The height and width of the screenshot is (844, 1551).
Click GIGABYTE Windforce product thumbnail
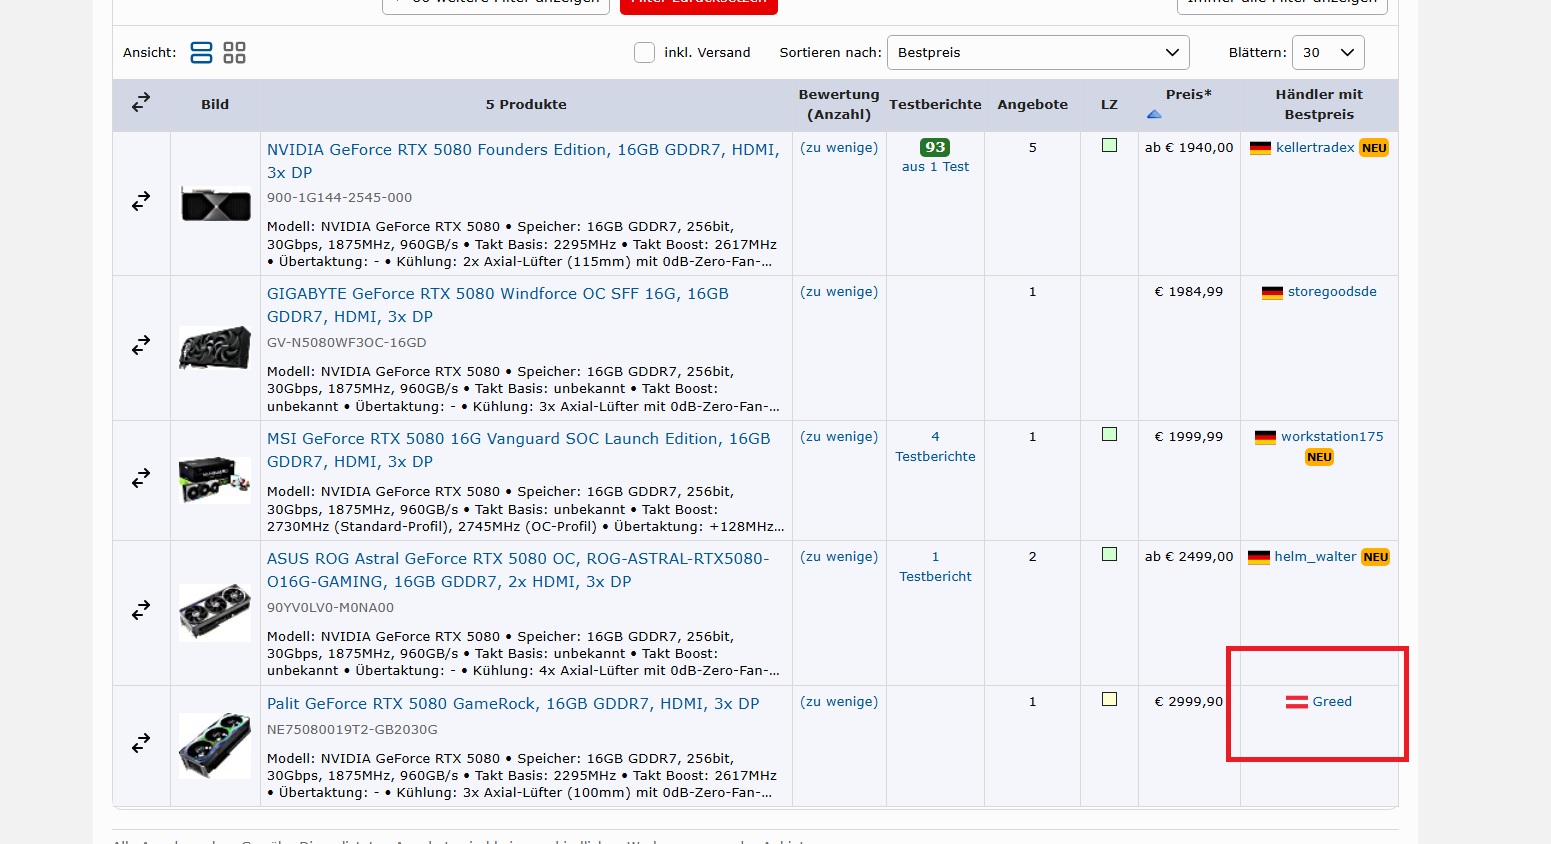pos(215,348)
